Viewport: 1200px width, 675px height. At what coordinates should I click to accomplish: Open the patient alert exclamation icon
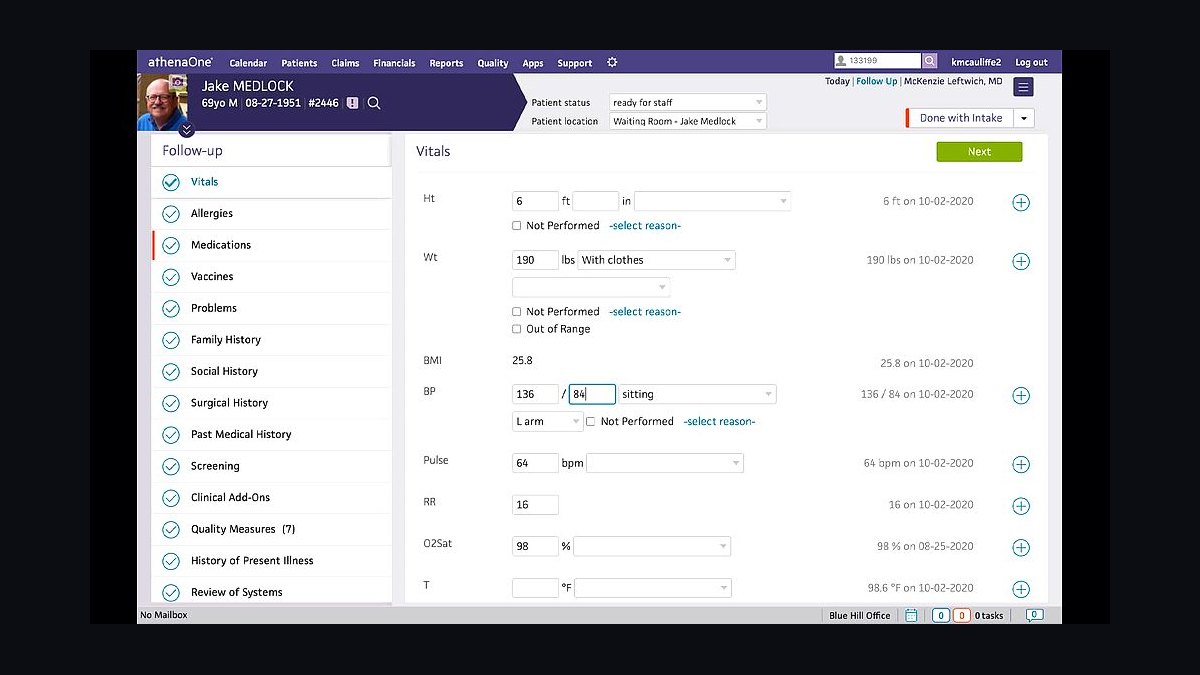[x=352, y=102]
